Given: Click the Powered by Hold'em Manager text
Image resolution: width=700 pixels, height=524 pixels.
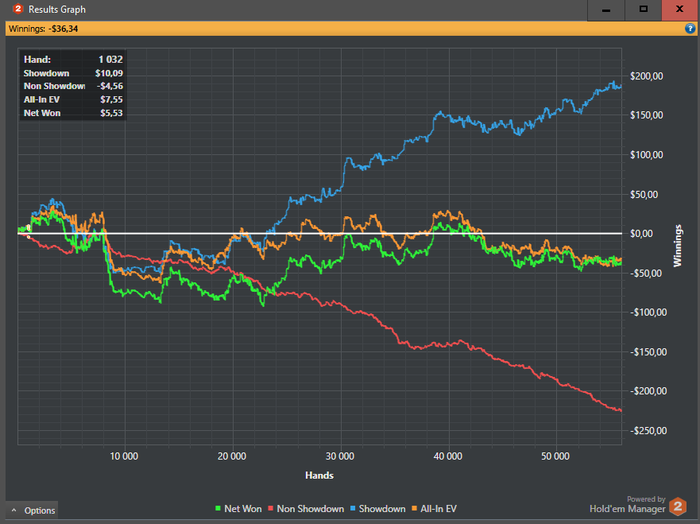Looking at the screenshot, I should coord(627,505).
